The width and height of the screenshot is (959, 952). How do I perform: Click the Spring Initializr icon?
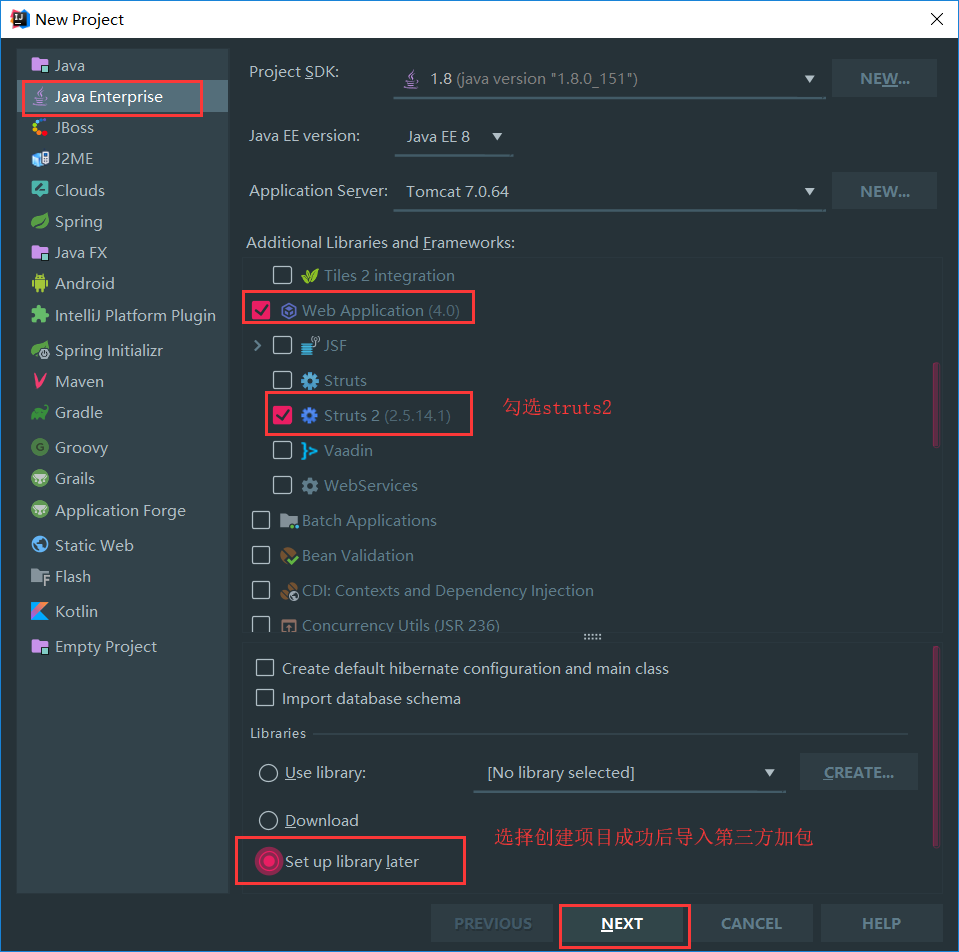[40, 350]
